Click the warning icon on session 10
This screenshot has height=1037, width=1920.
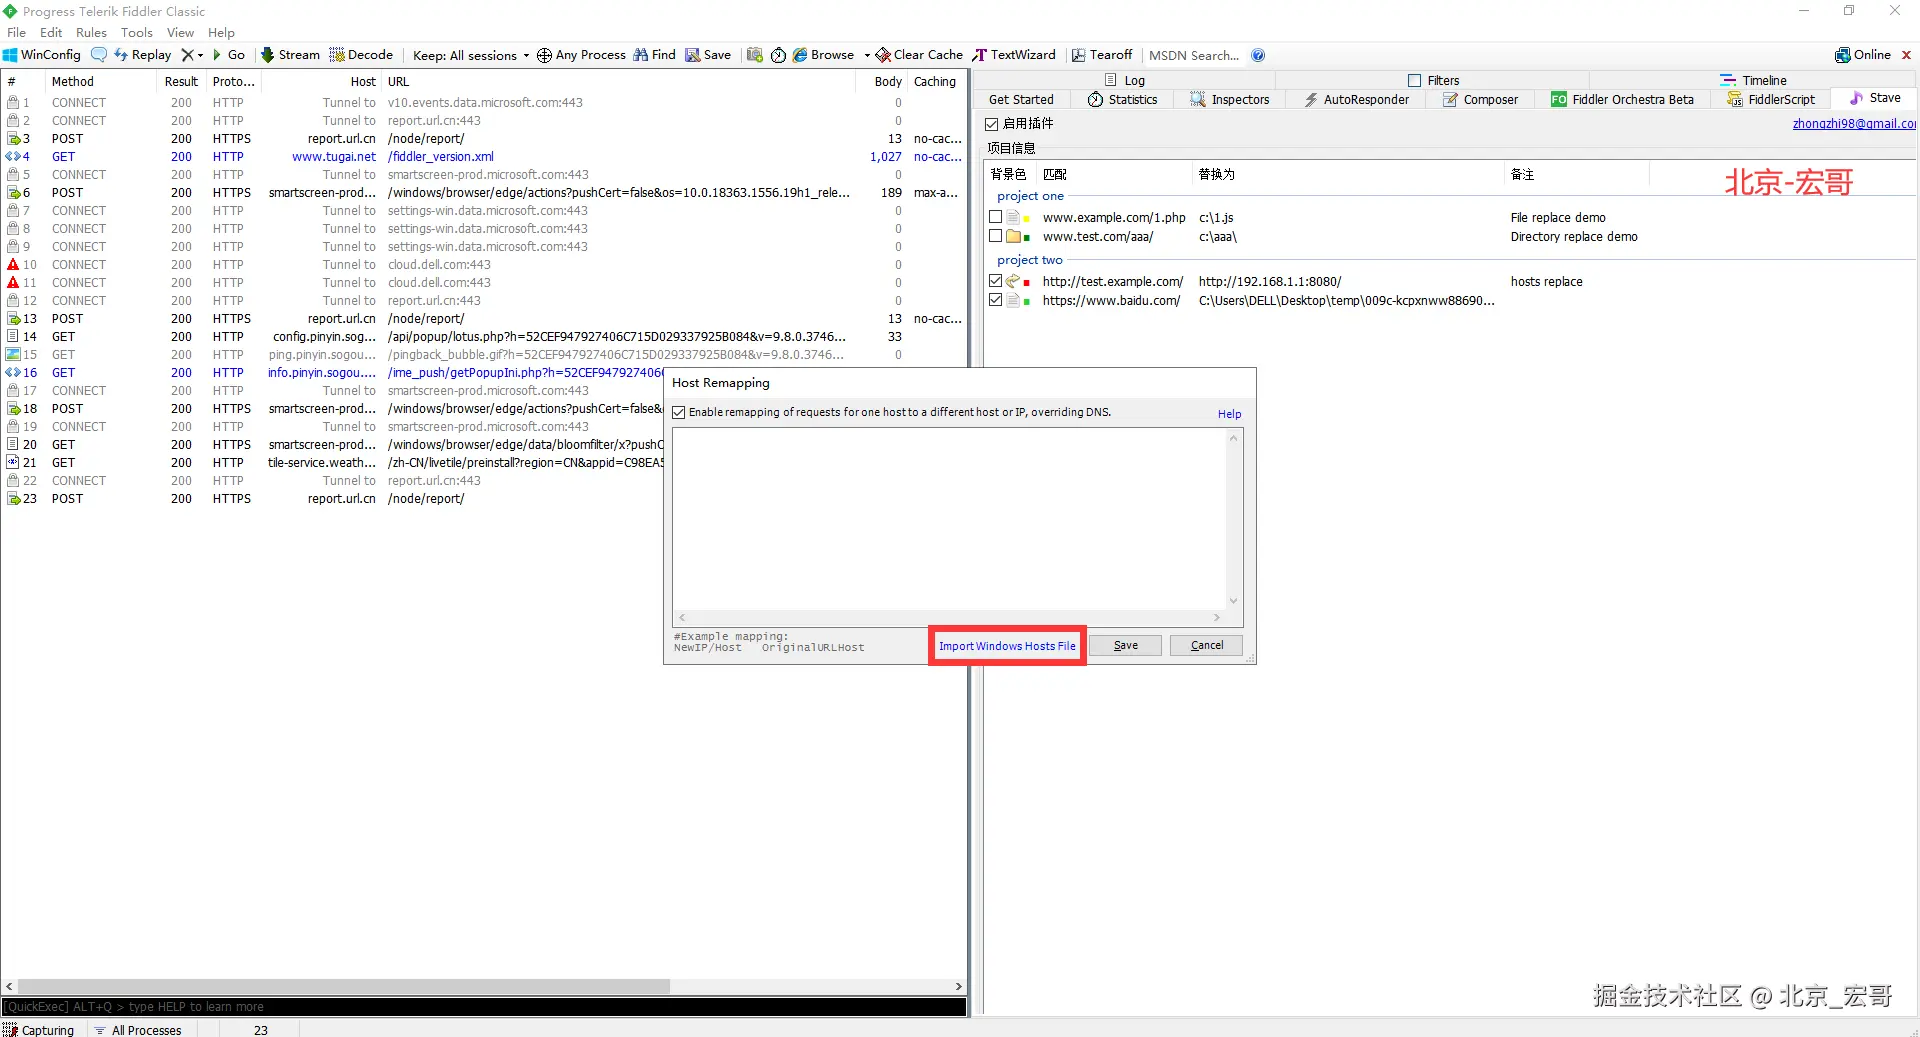point(13,265)
